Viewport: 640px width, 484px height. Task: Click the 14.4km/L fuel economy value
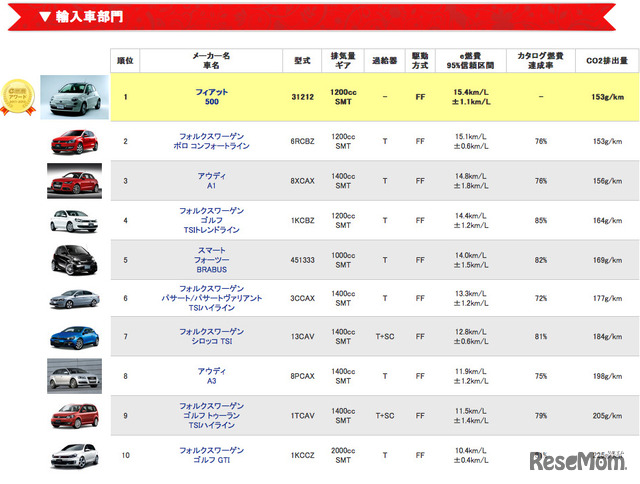pos(471,216)
